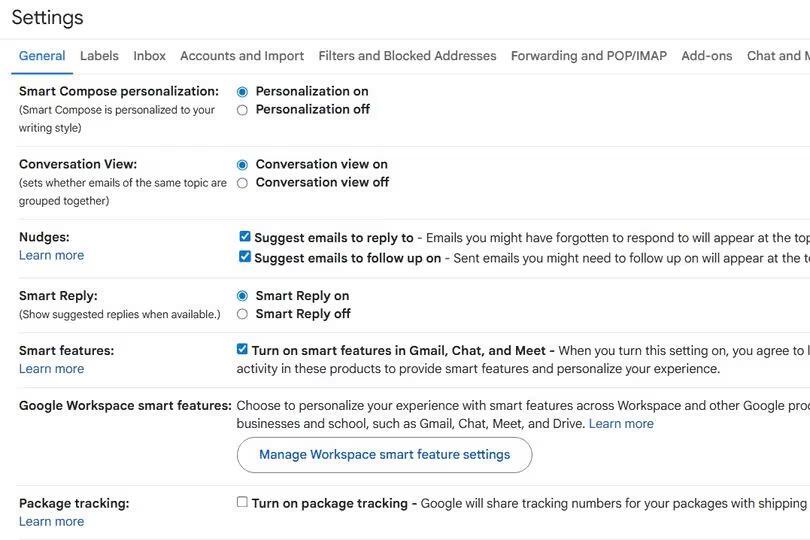Select Personalization on radio button
The height and width of the screenshot is (540, 810).
(242, 92)
